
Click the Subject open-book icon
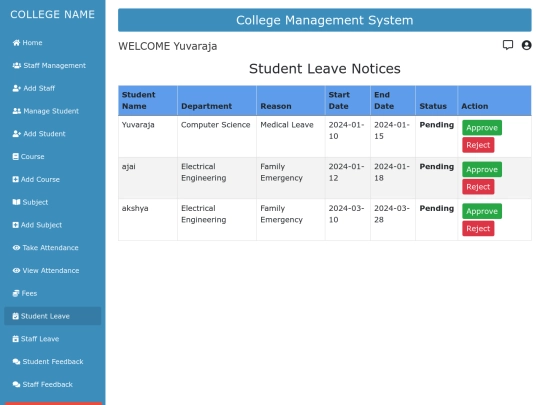pyautogui.click(x=16, y=202)
